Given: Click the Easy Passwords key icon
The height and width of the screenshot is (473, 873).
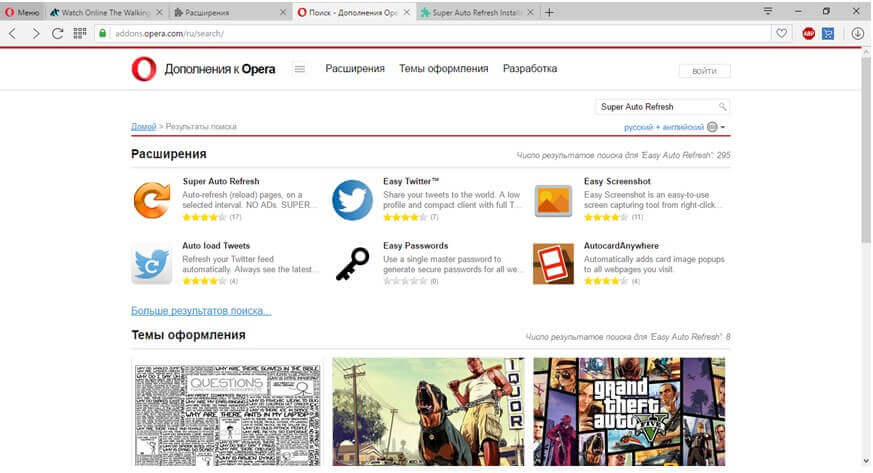Looking at the screenshot, I should pos(352,264).
